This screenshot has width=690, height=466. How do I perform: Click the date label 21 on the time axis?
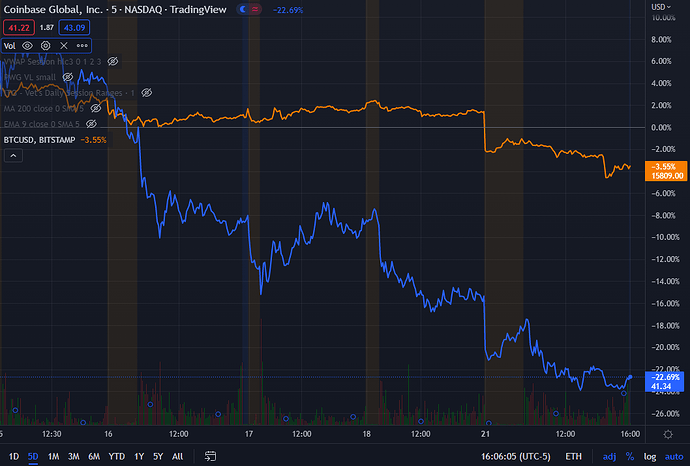coord(485,434)
